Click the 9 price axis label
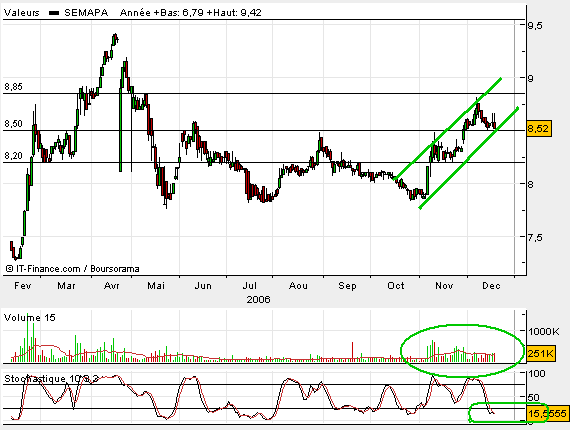Screen dimensions: 570x430 pyautogui.click(x=531, y=79)
